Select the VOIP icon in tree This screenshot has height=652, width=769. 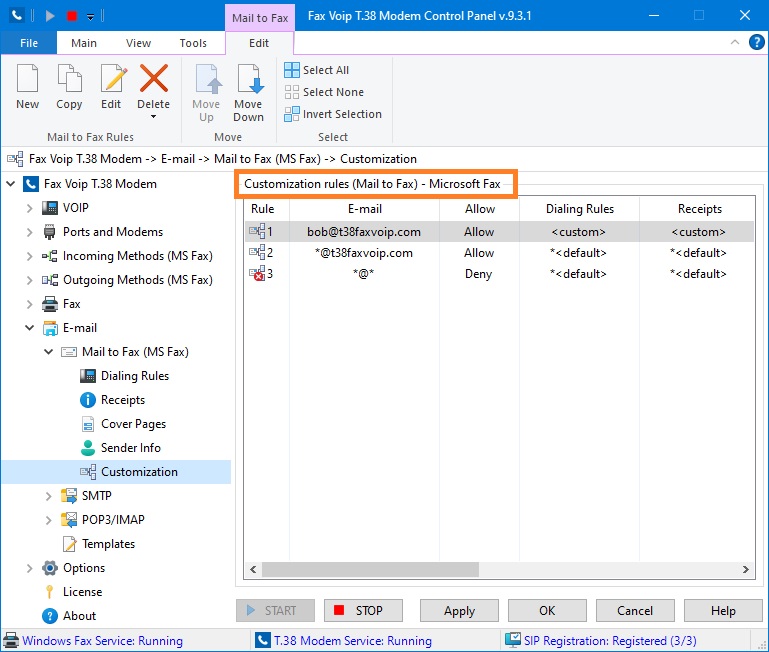[x=50, y=208]
